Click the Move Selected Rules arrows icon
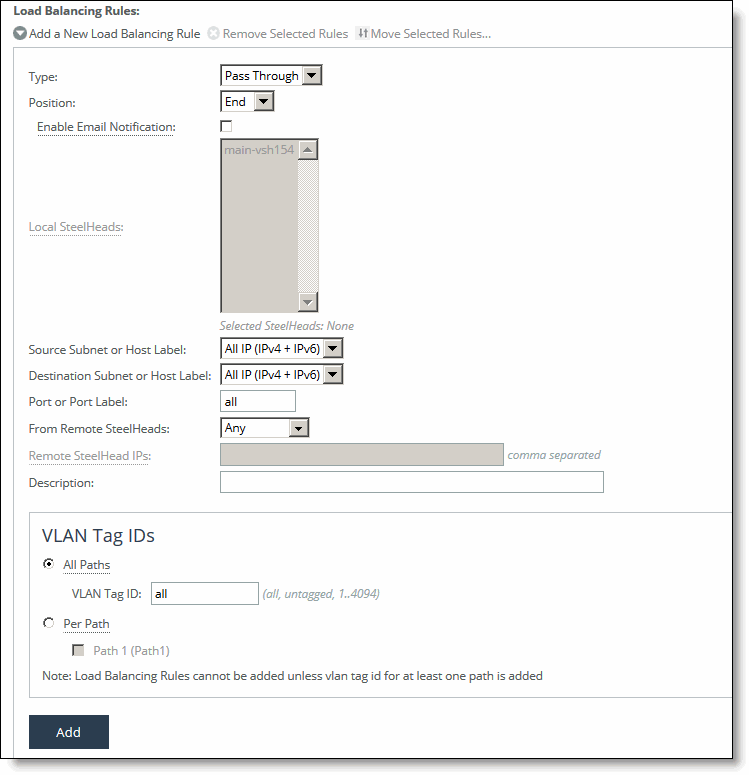749x775 pixels. (x=363, y=33)
